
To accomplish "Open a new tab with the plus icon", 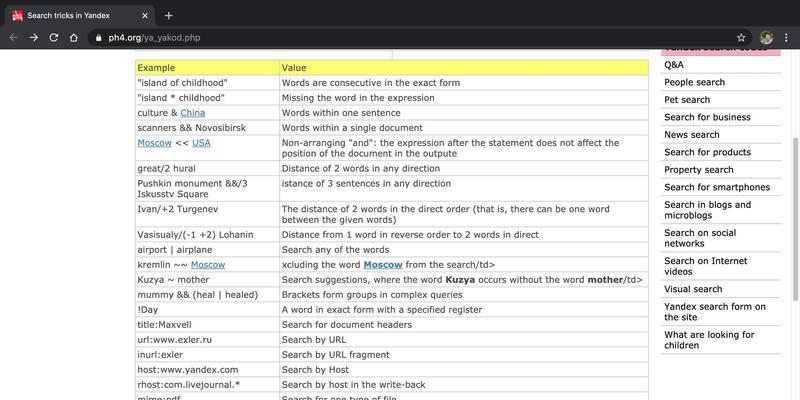I will (x=168, y=15).
